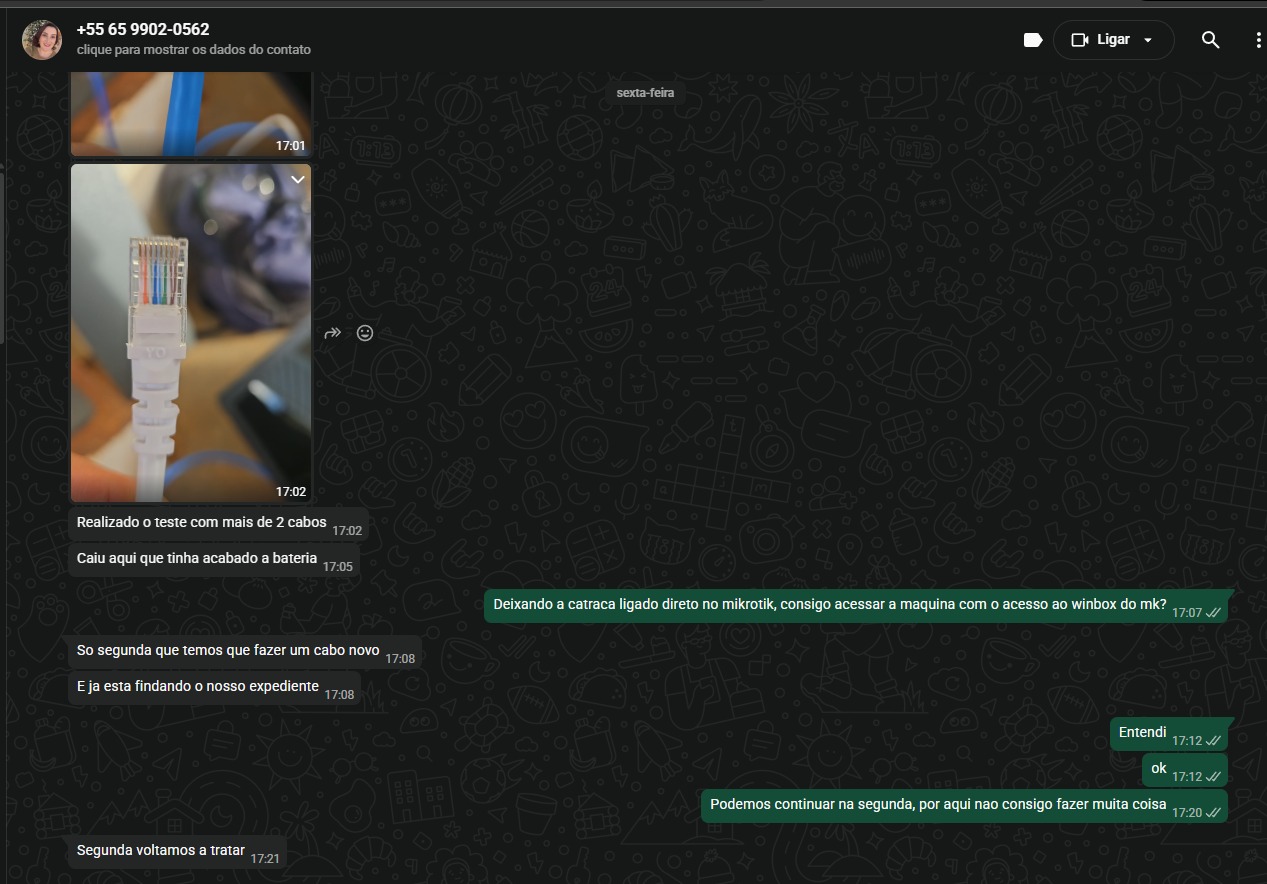The height and width of the screenshot is (884, 1267).
Task: Expand the dropdown arrow beside Ligar
Action: point(1148,40)
